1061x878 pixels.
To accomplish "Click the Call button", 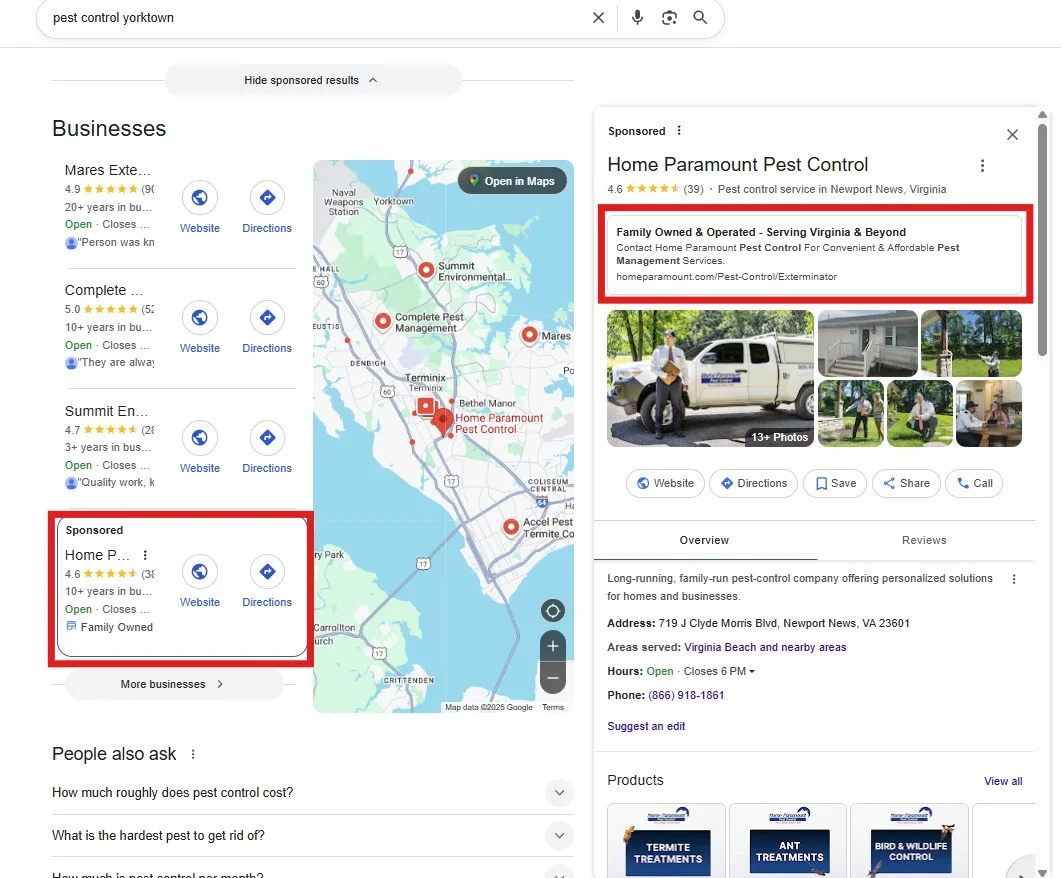I will [x=974, y=483].
